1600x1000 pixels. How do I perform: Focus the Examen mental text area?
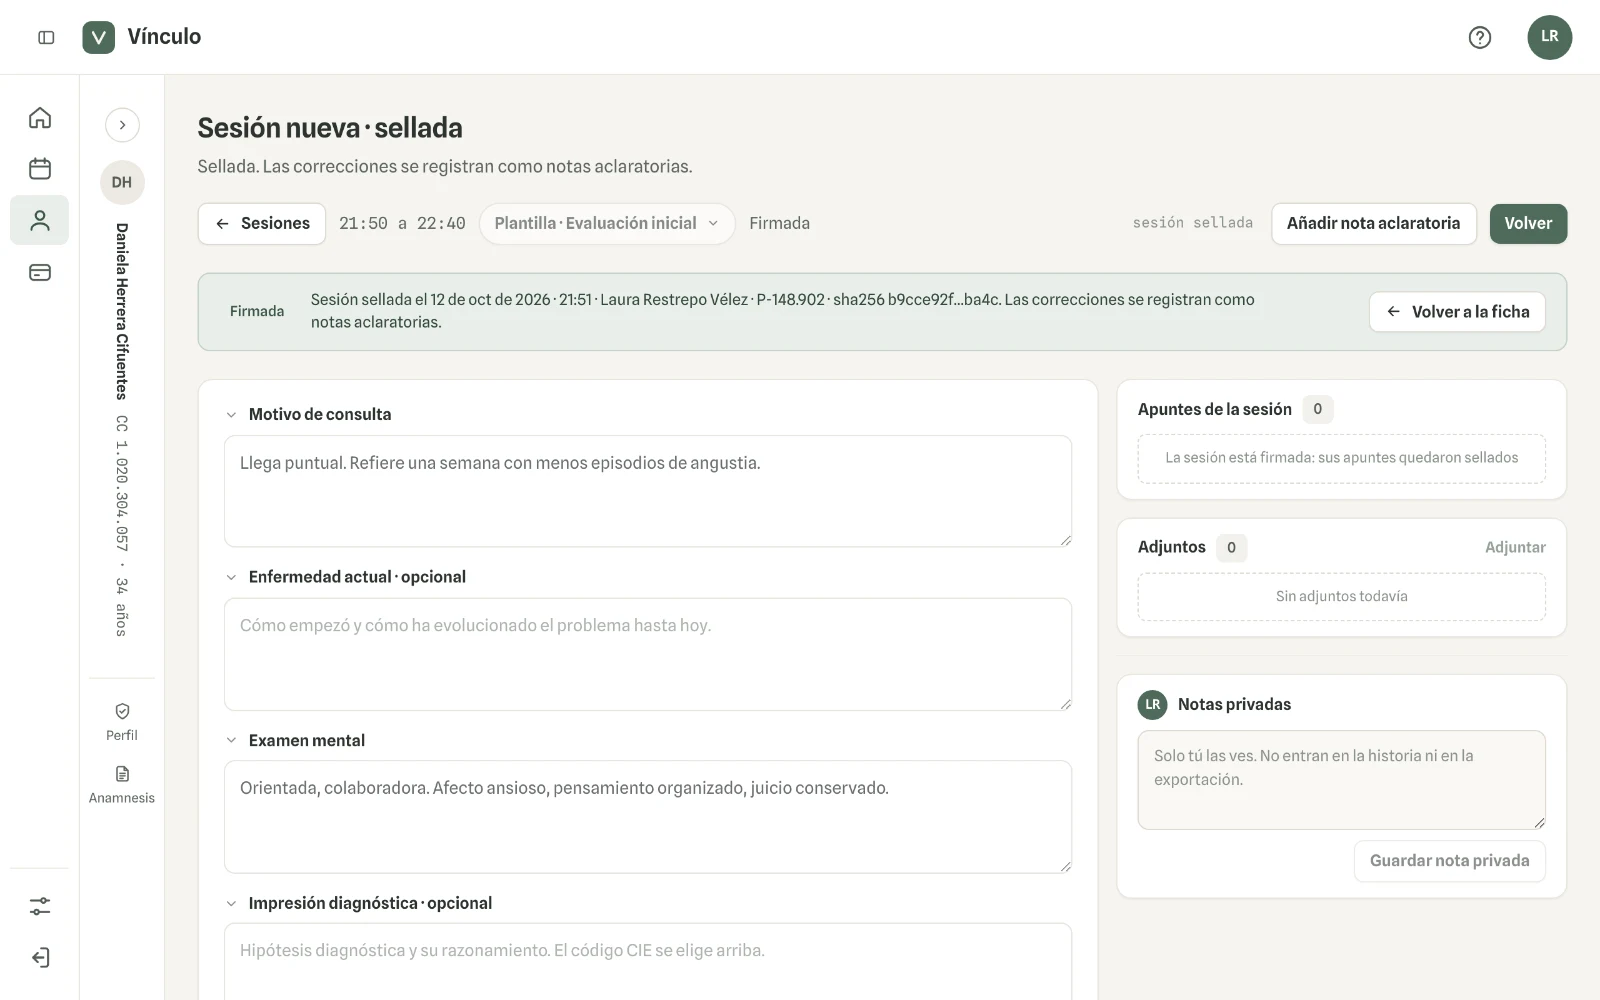coord(648,817)
